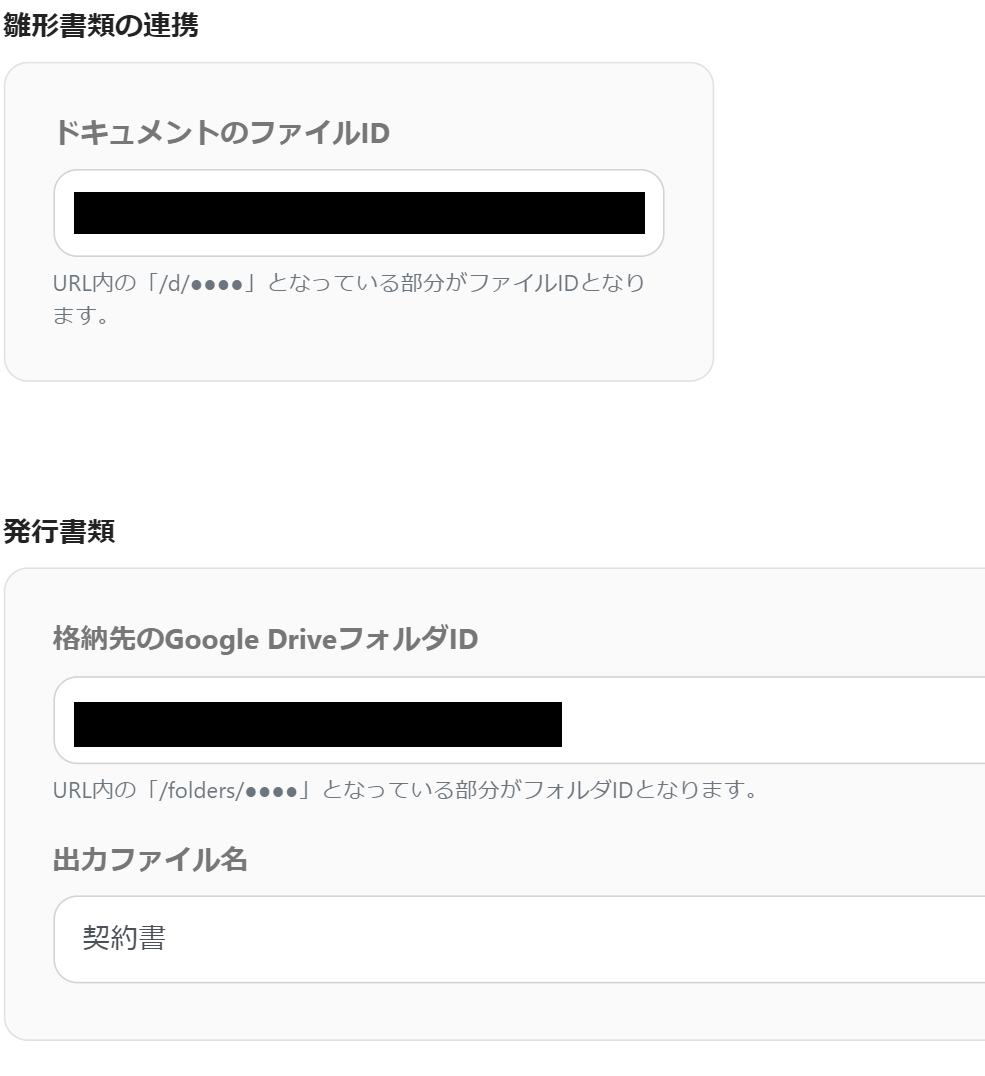Click the 出力ファイル名 label

[150, 858]
